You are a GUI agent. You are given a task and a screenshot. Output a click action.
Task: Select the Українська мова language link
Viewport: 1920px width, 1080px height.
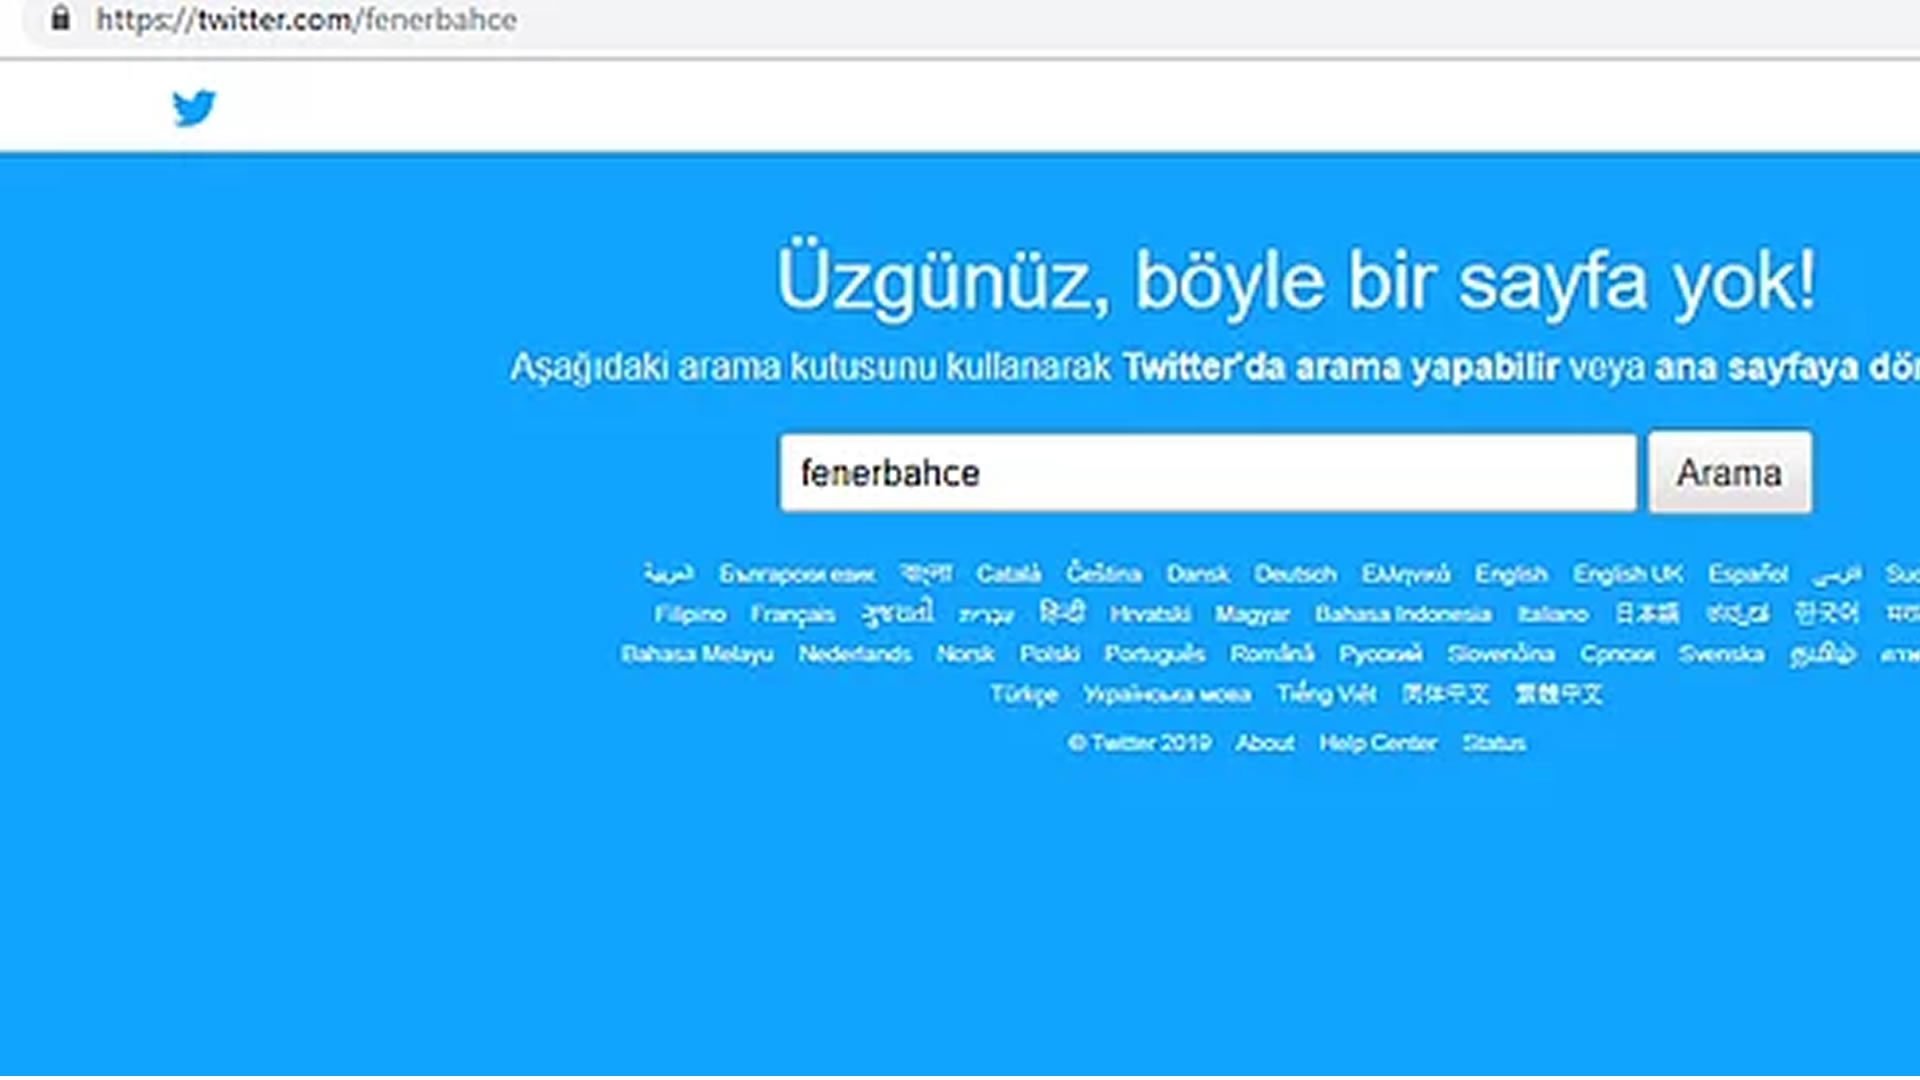tap(1167, 694)
